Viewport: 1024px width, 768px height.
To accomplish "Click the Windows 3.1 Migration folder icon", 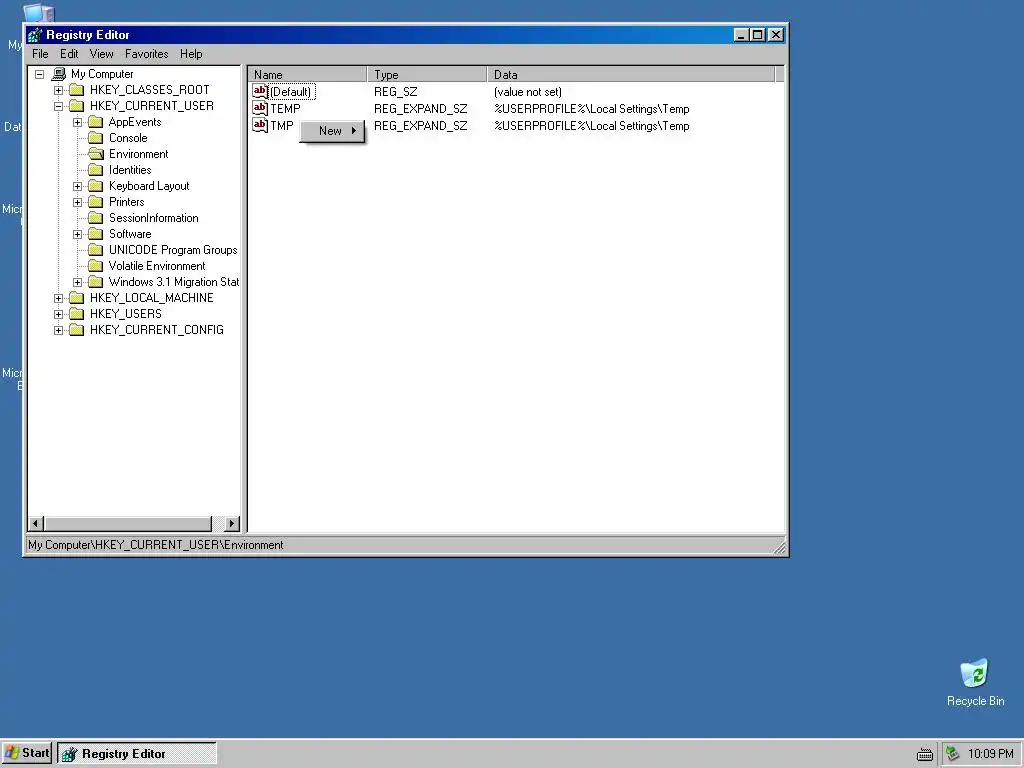I will pos(95,281).
